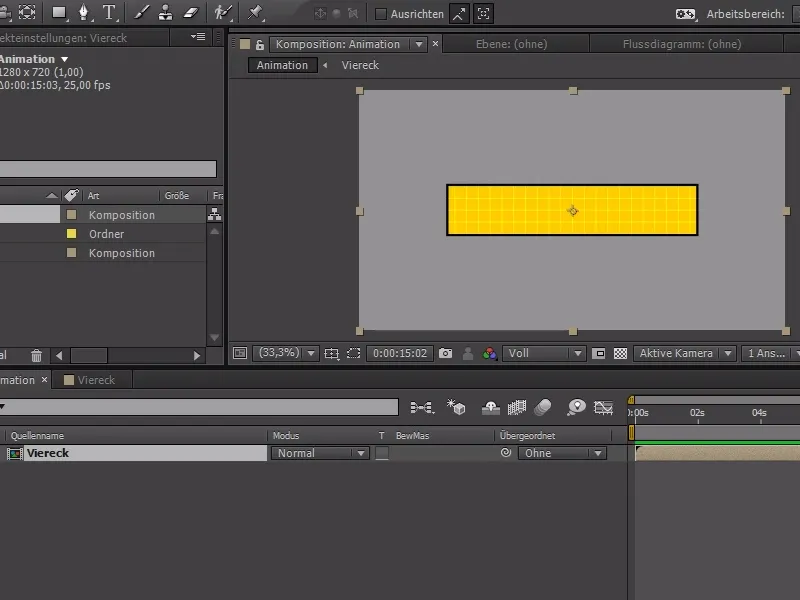
Task: Toggle frame blending for all layers
Action: point(516,407)
